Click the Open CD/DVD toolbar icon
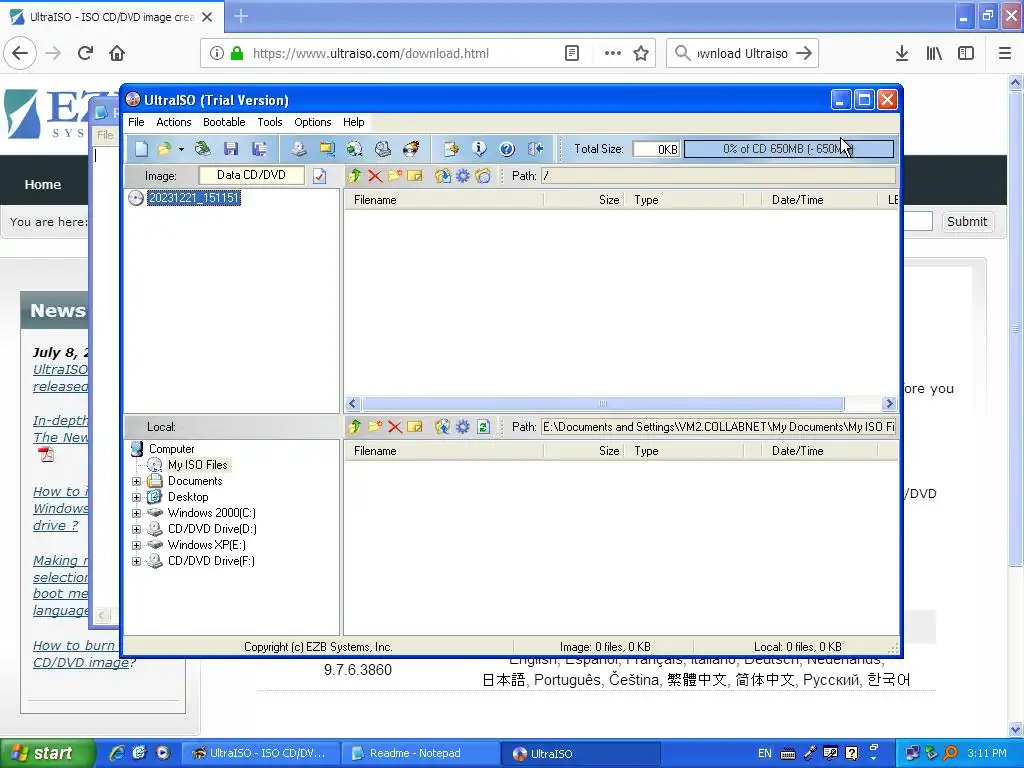The height and width of the screenshot is (768, 1024). 203,149
